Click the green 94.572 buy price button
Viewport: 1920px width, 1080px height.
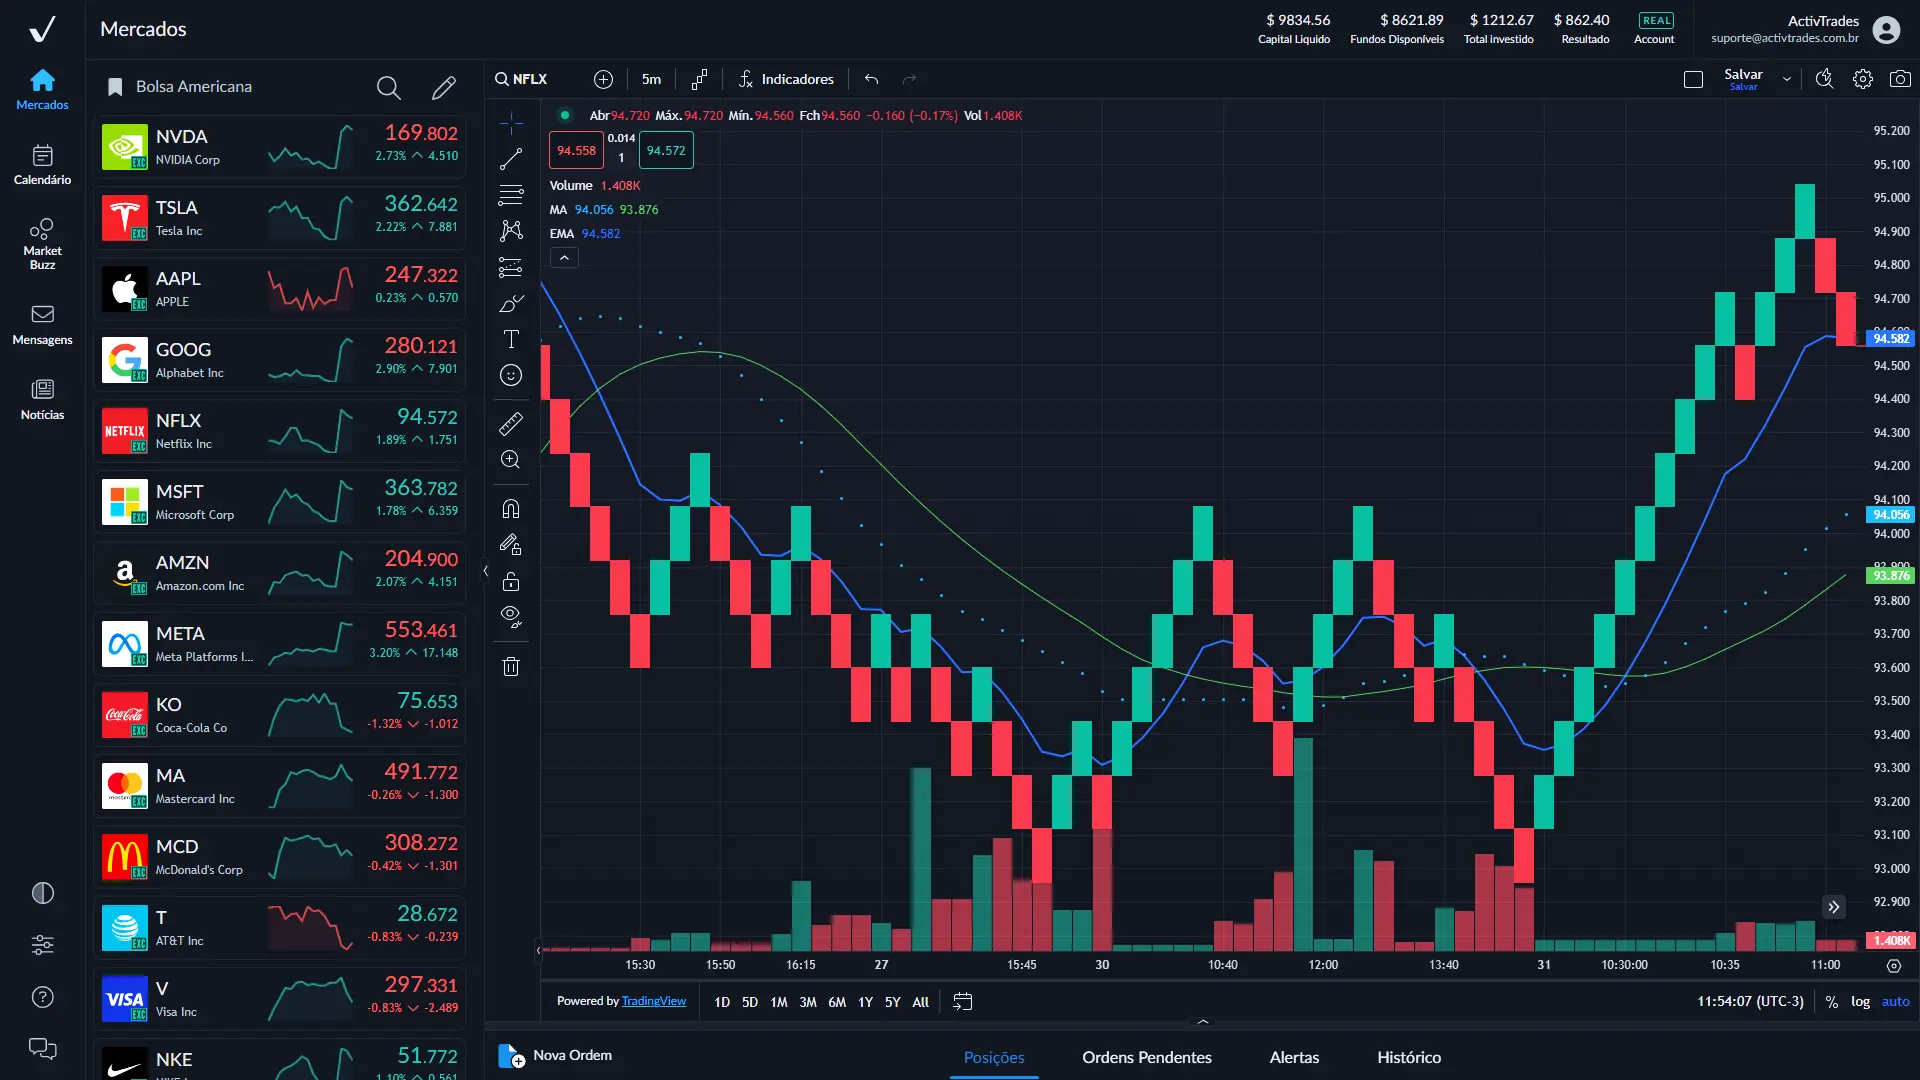(666, 151)
